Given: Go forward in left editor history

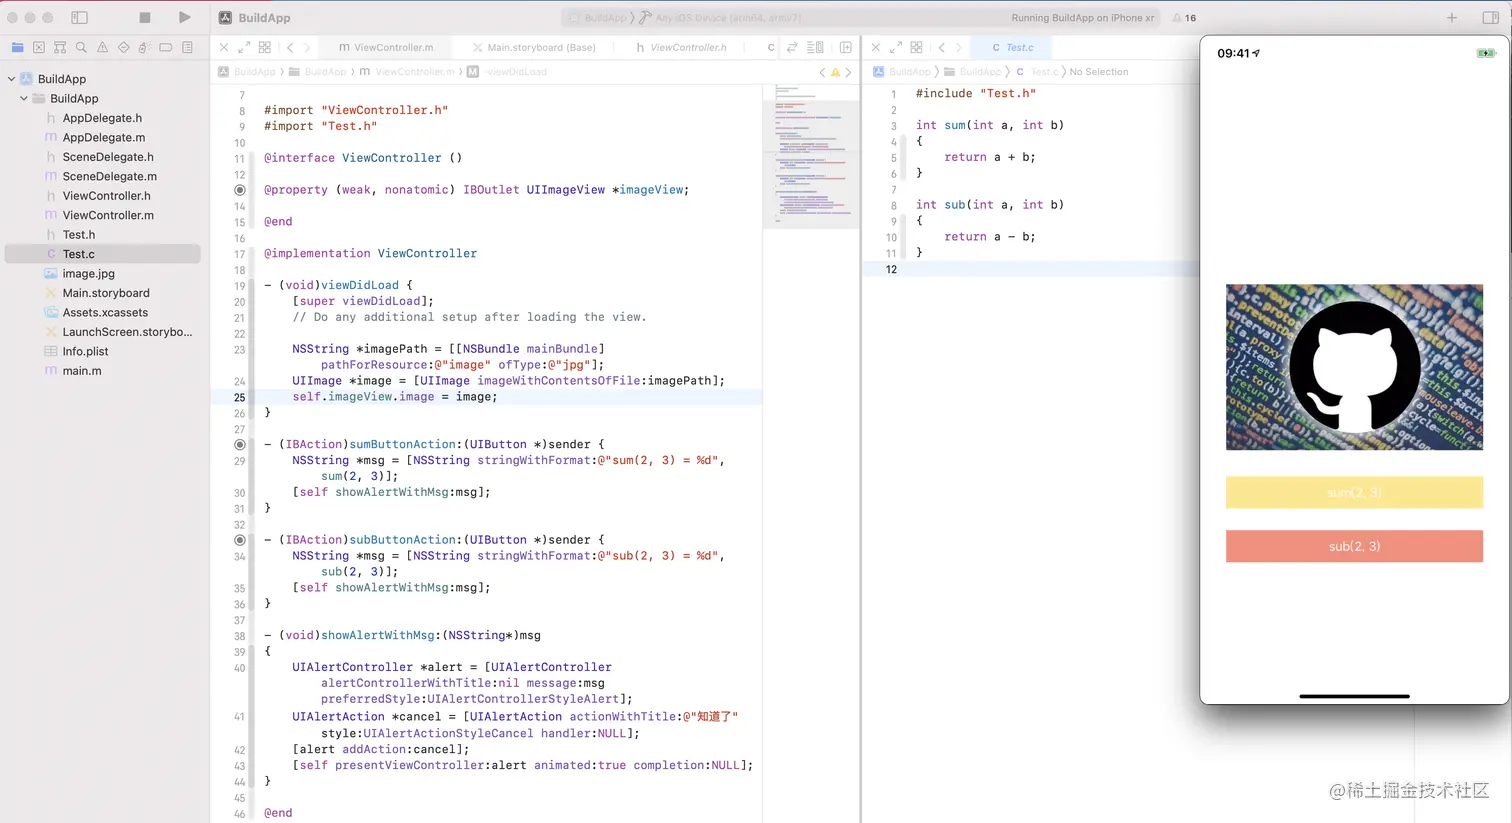Looking at the screenshot, I should 307,47.
